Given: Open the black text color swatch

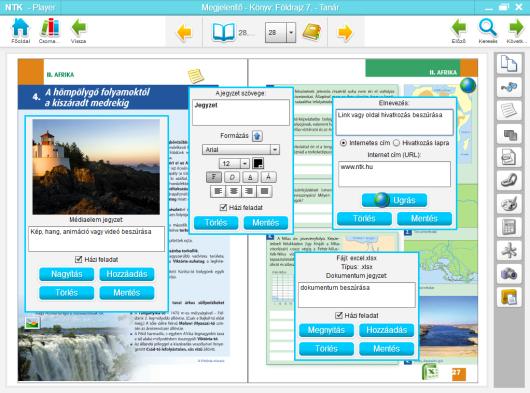Looking at the screenshot, I should point(258,163).
